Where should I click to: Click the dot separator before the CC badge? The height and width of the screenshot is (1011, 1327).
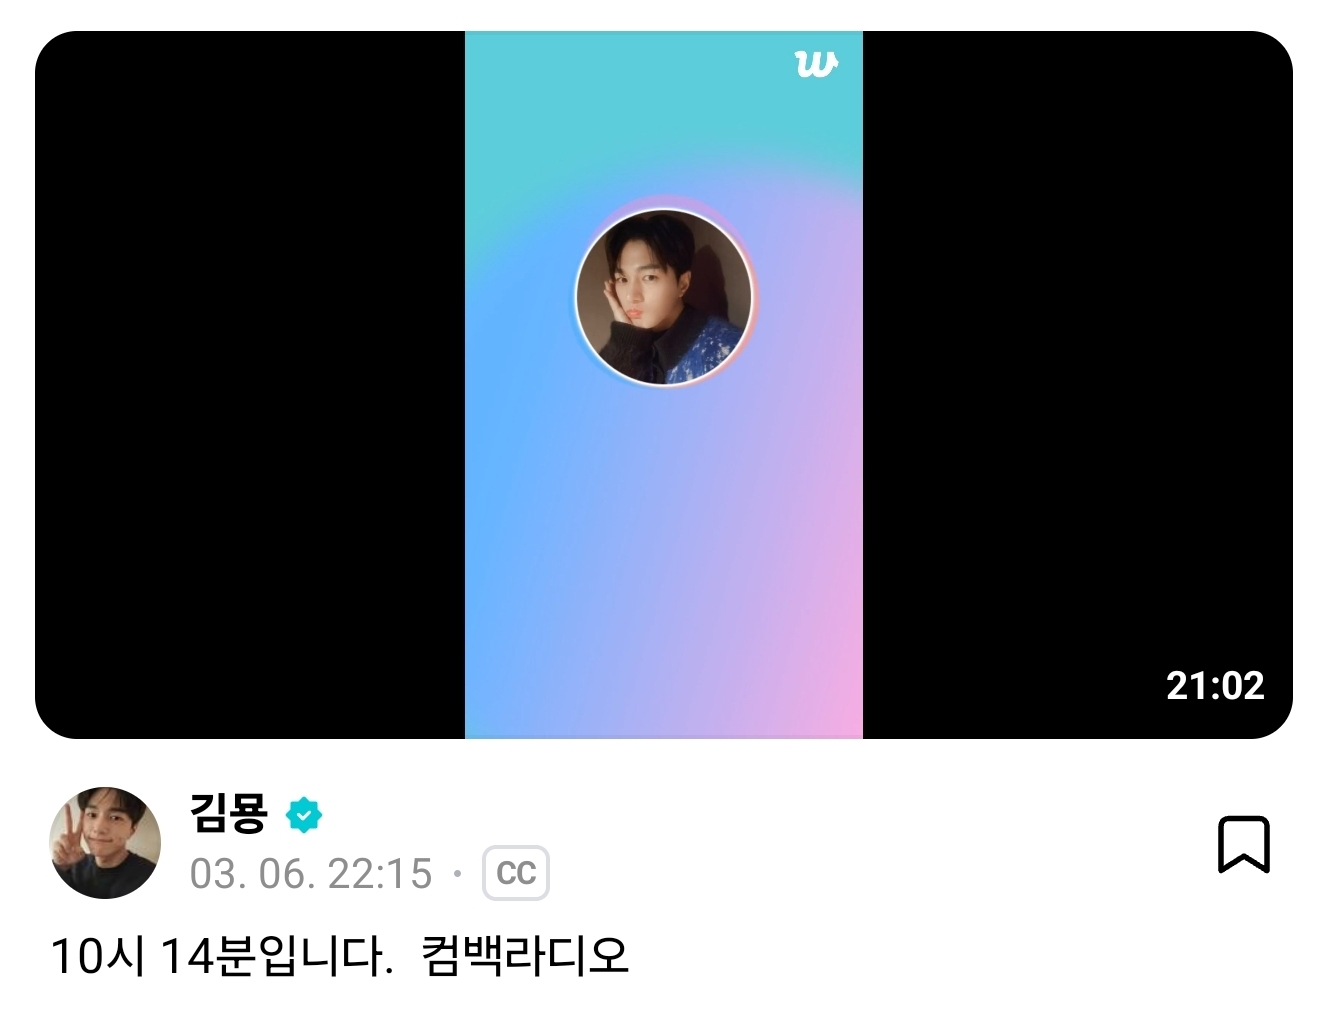457,874
